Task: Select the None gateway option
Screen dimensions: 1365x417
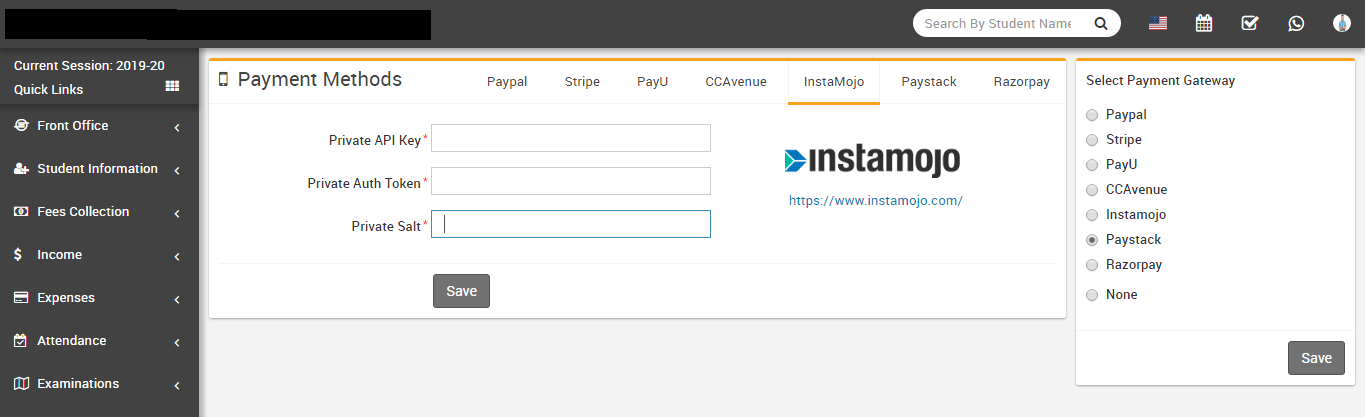Action: [1092, 295]
